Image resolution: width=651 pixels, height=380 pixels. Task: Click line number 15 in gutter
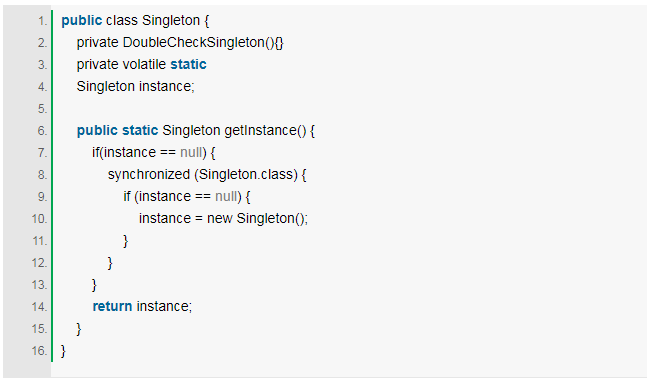(x=40, y=329)
